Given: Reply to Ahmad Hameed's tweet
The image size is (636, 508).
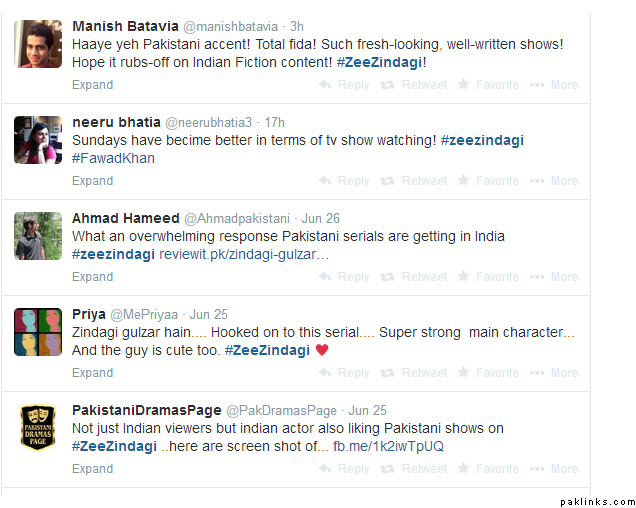Looking at the screenshot, I should 344,277.
